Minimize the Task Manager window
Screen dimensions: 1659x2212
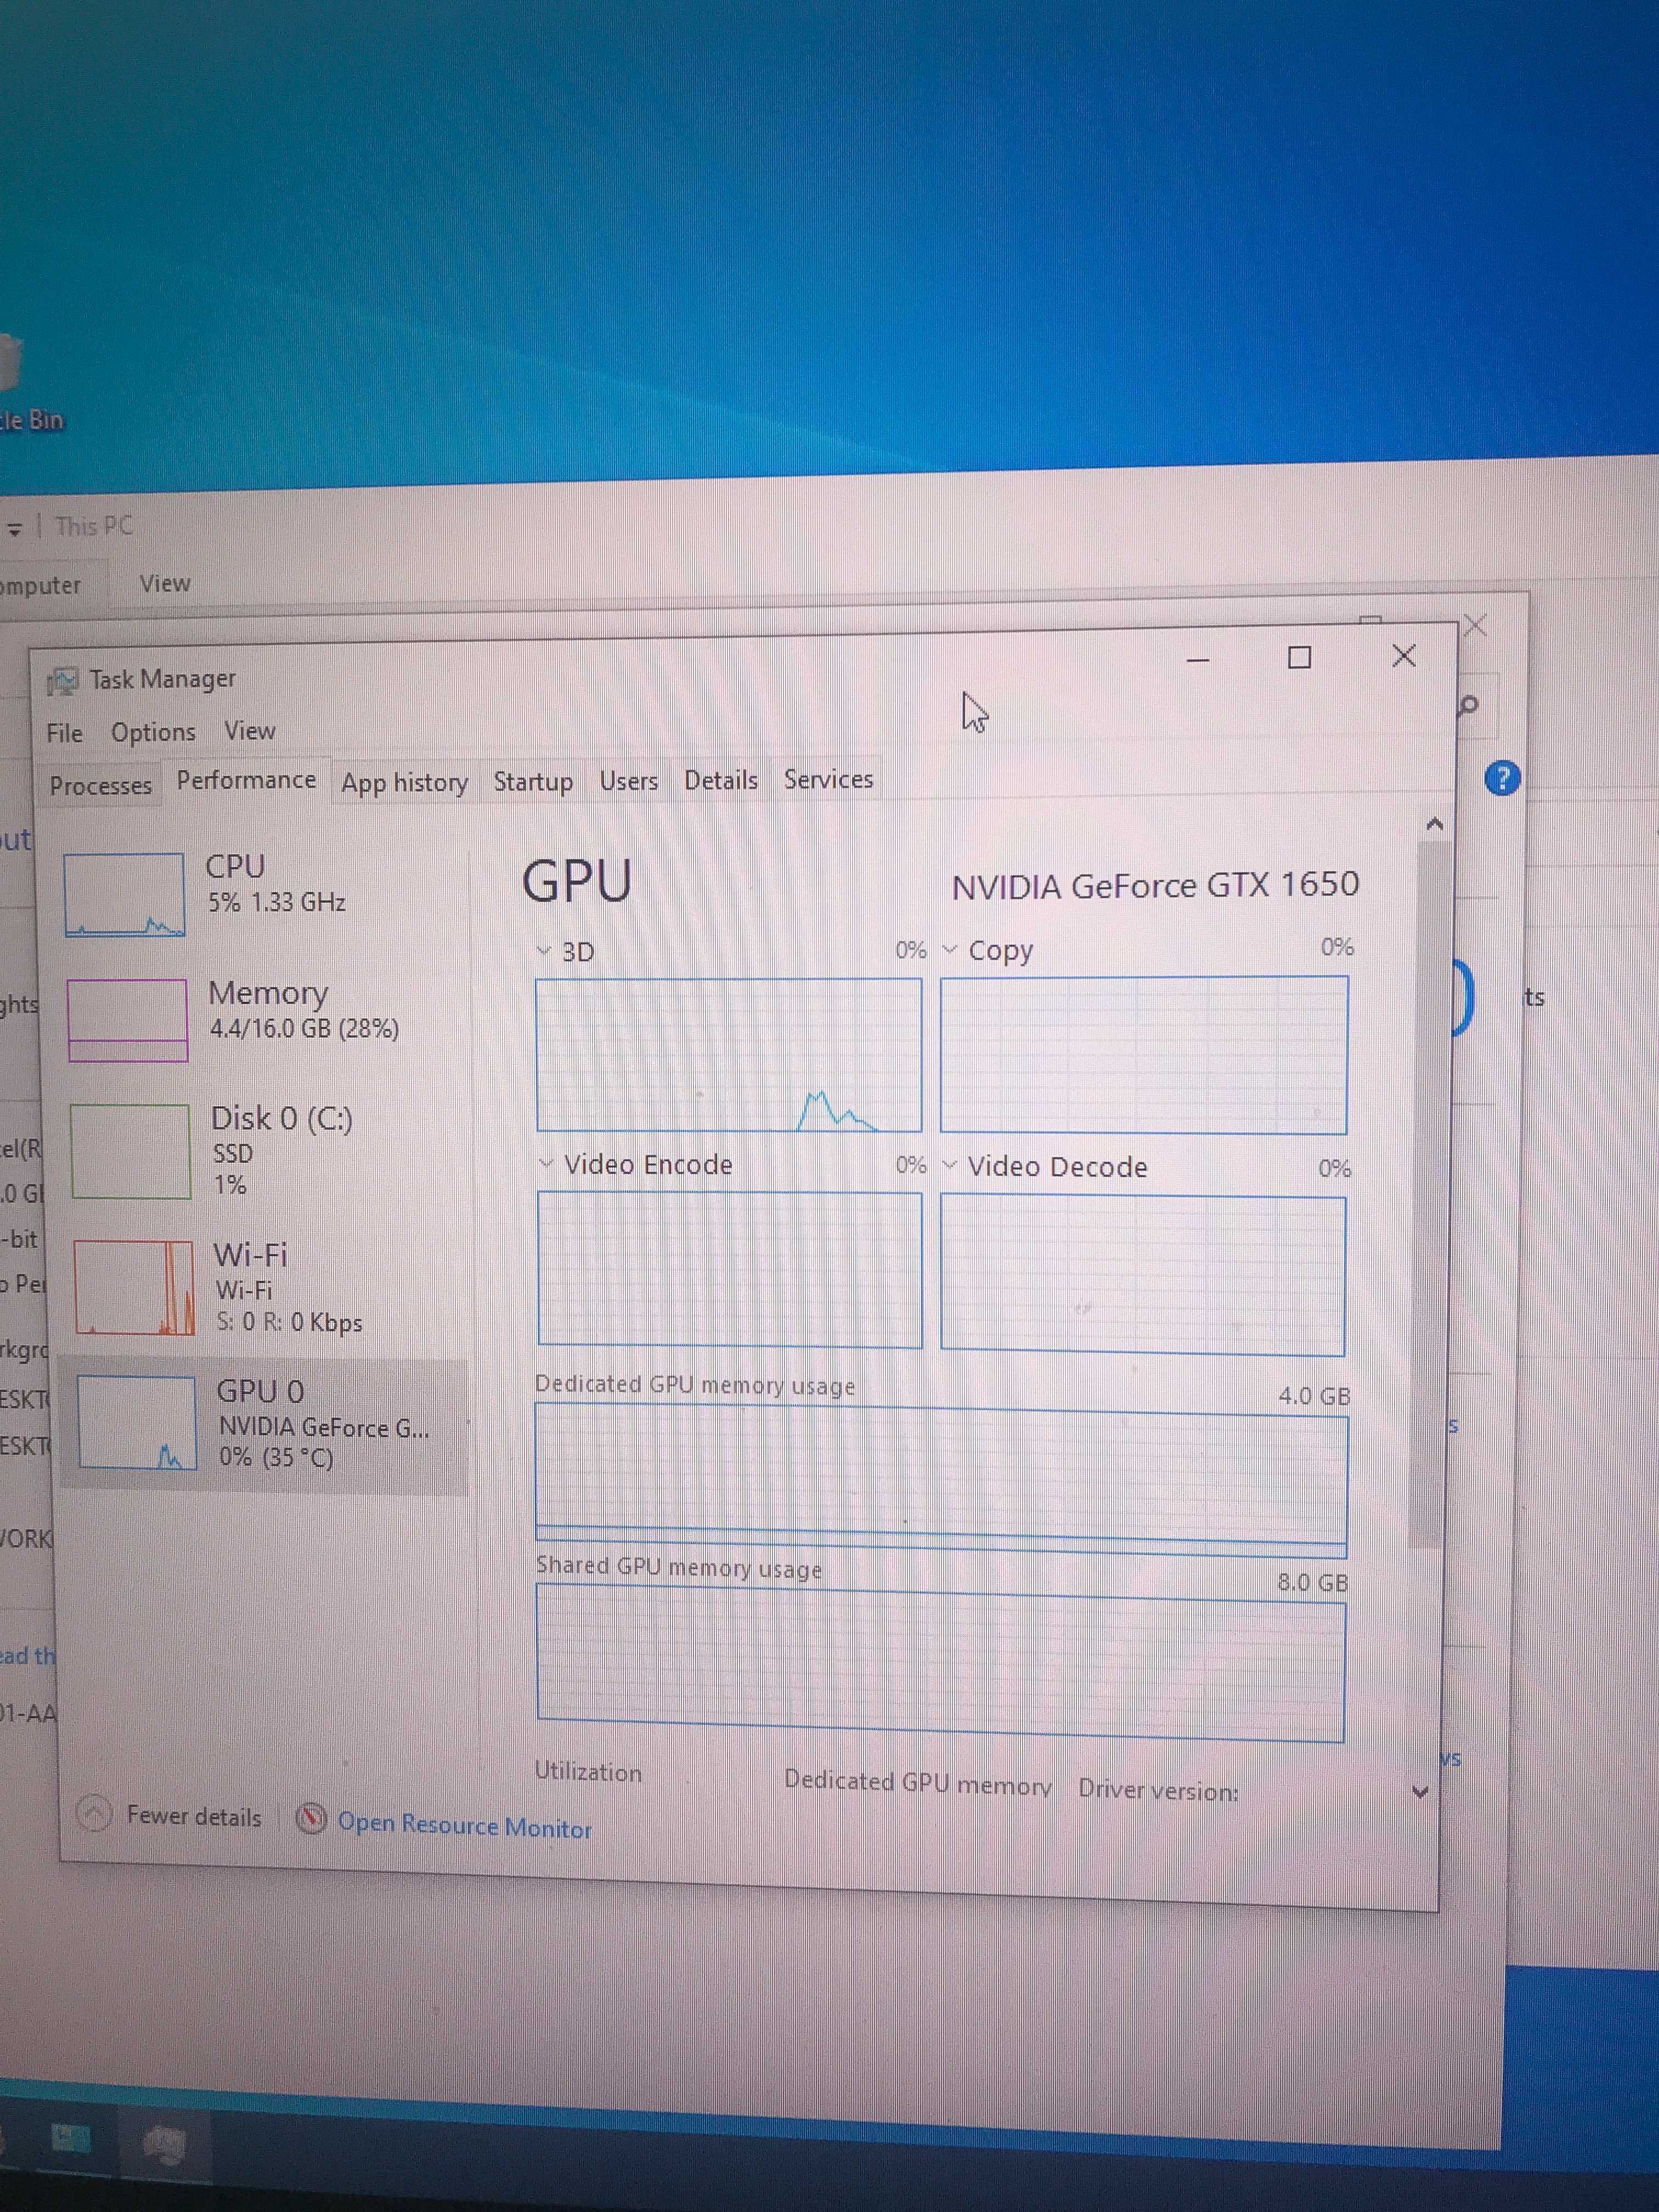click(x=1198, y=659)
